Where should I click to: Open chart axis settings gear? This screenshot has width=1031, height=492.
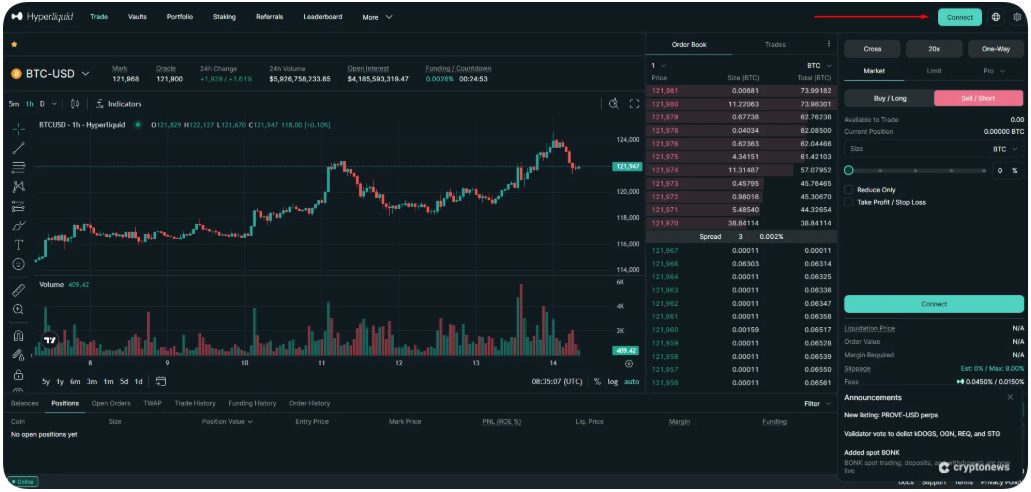(x=629, y=364)
